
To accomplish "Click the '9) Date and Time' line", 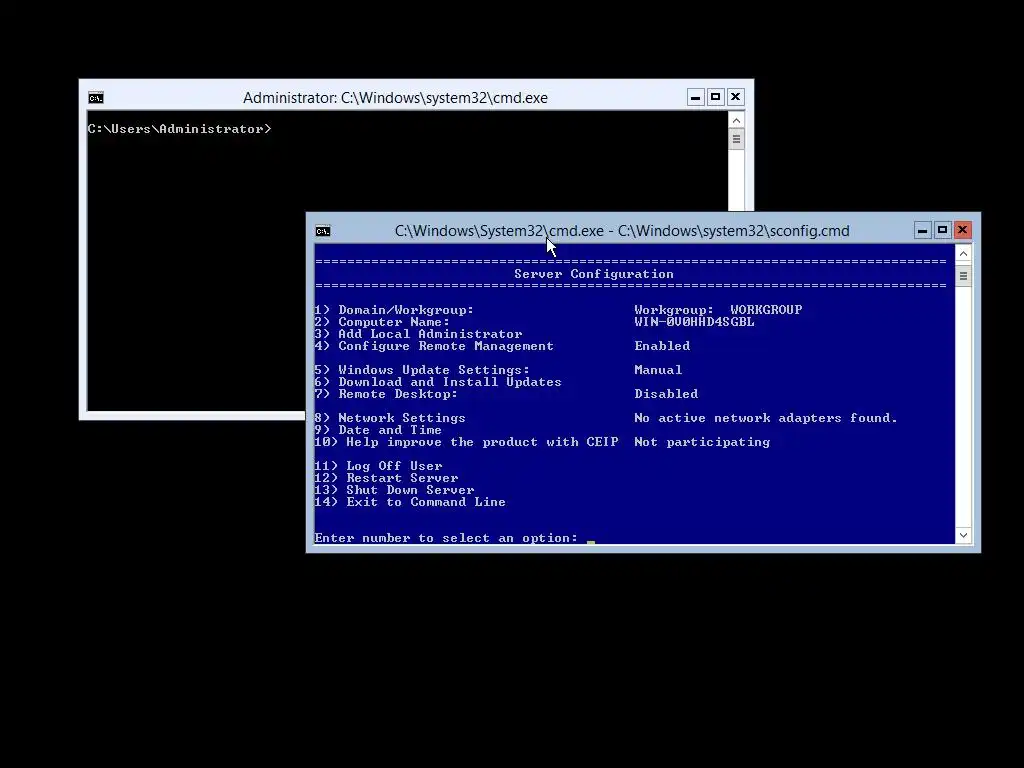I will 378,430.
